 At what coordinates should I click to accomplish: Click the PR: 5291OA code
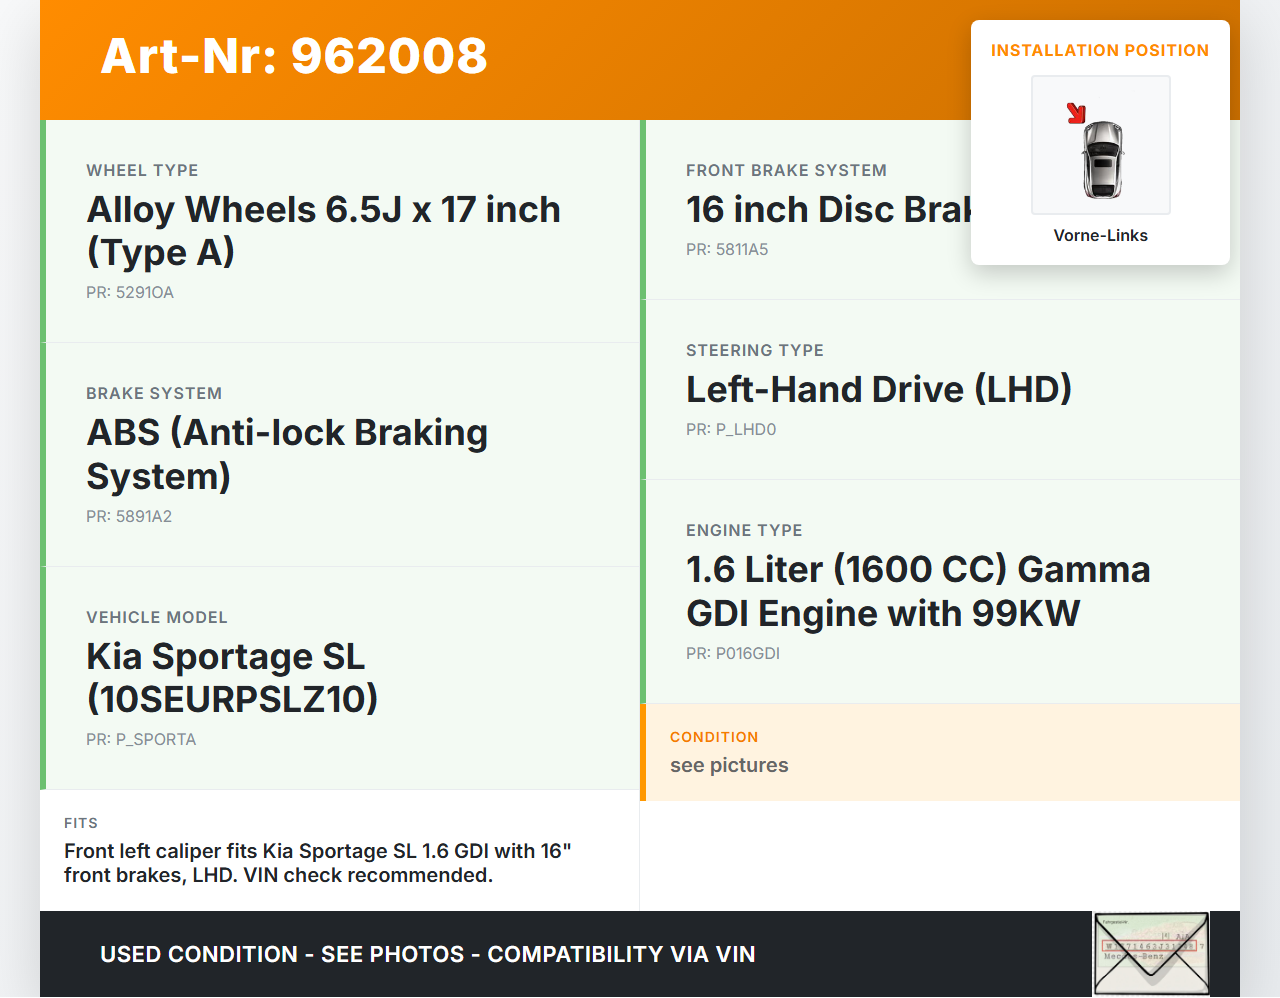(x=130, y=292)
